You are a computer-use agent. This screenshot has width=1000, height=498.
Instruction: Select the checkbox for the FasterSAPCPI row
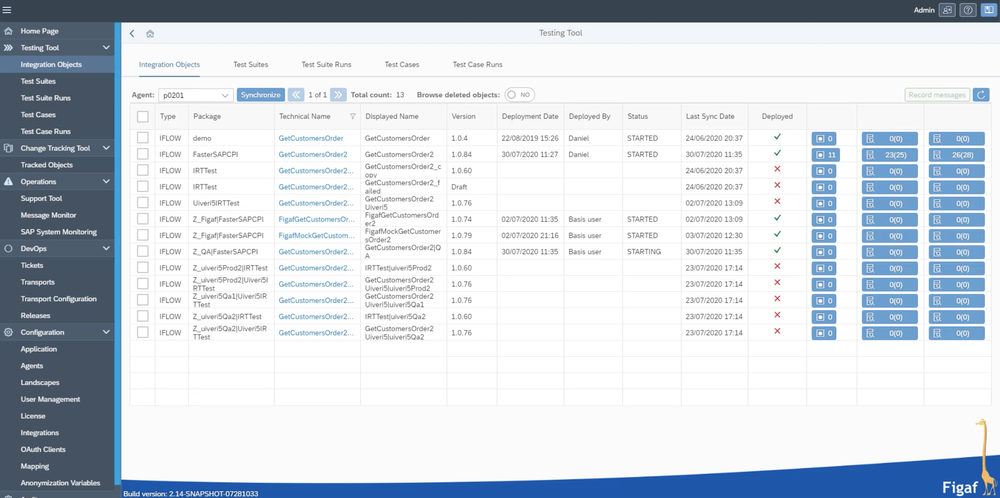coord(143,154)
